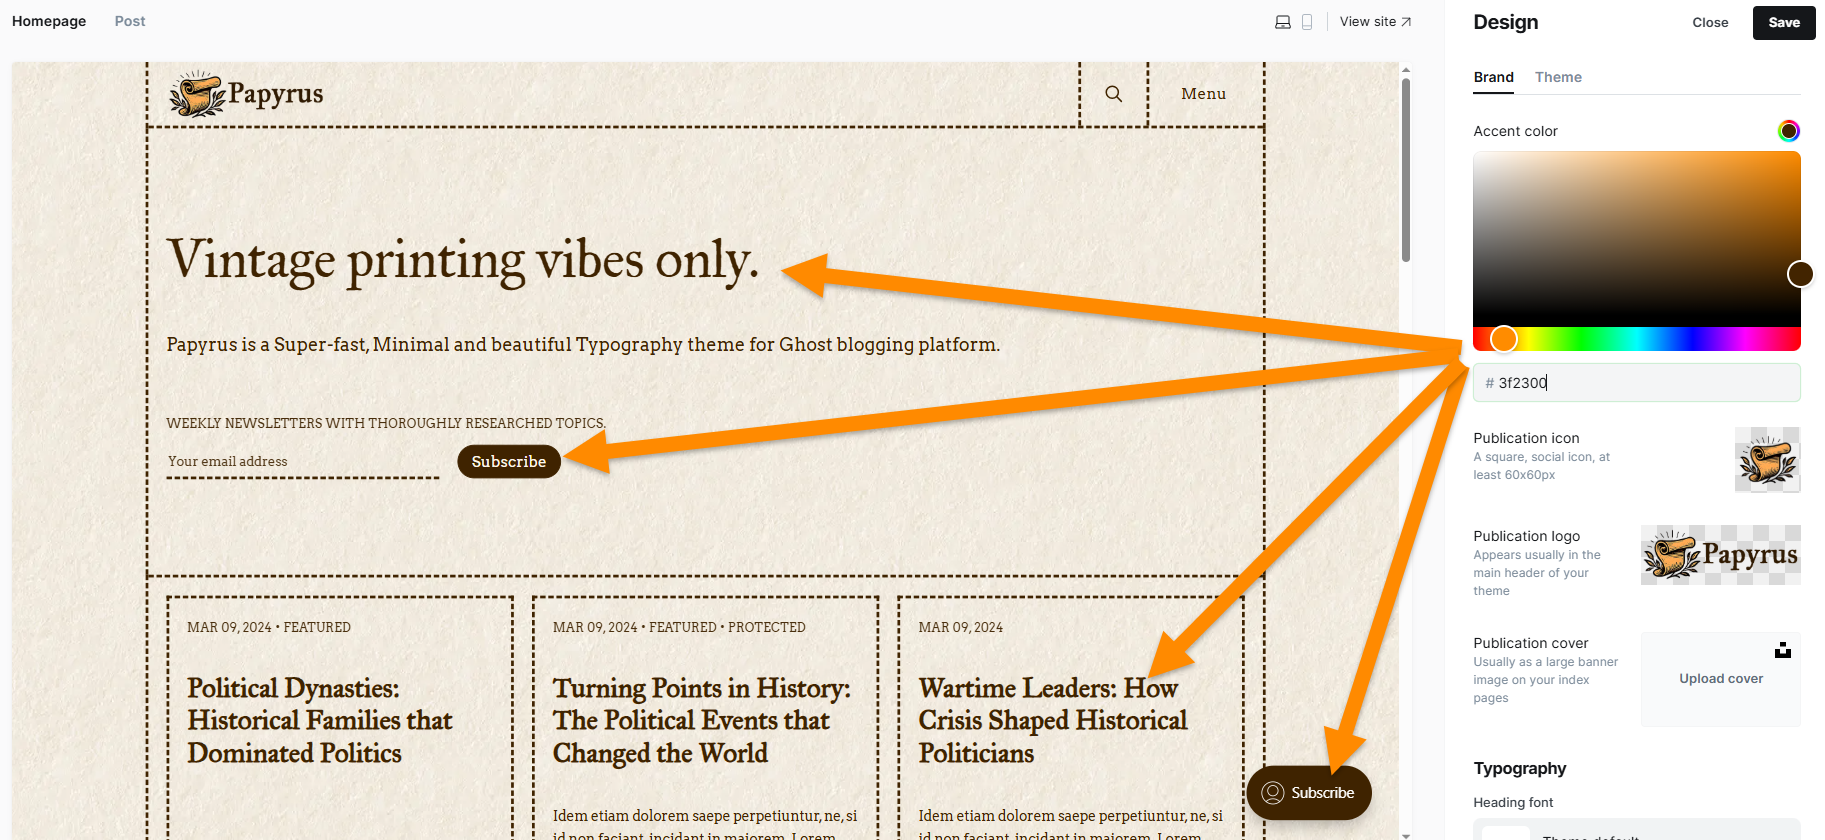This screenshot has height=840, width=1825.
Task: Close the Design panel
Action: (x=1710, y=22)
